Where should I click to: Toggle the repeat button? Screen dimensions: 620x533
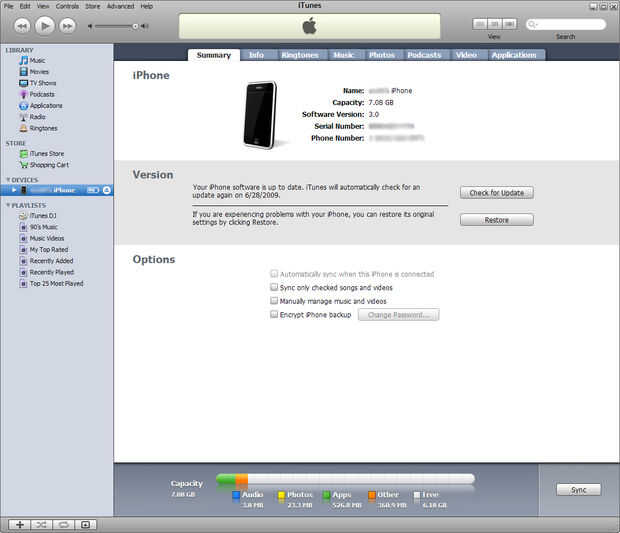[63, 525]
